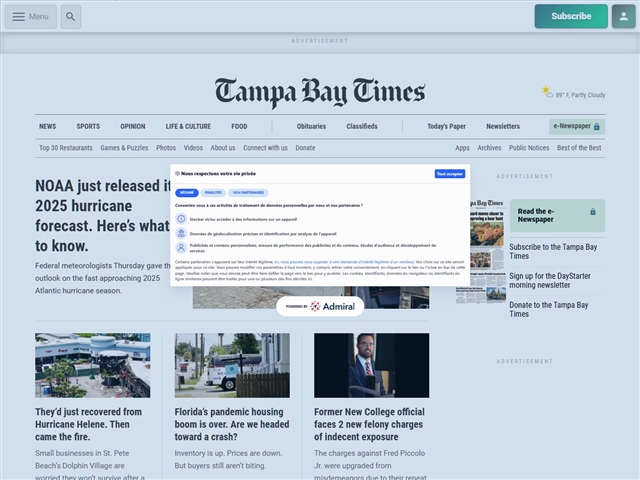Click the precise geolocation data icon
The width and height of the screenshot is (640, 480).
pos(181,233)
